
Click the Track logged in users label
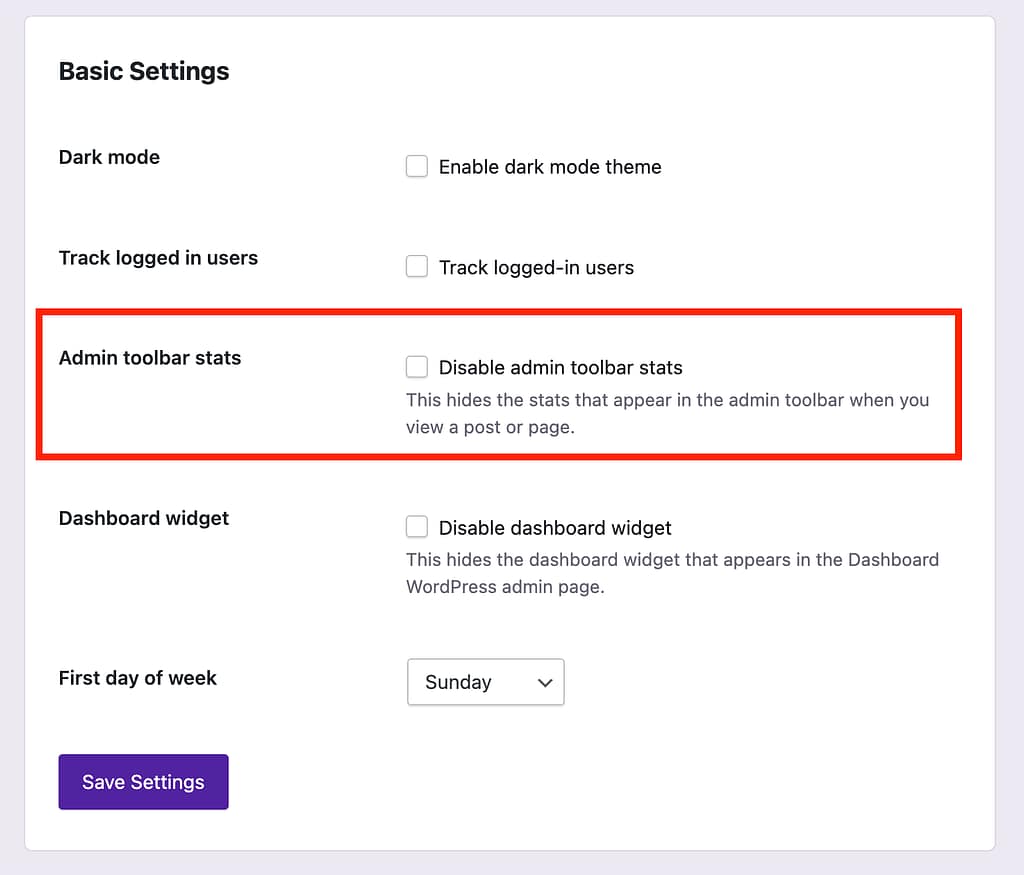click(x=157, y=257)
